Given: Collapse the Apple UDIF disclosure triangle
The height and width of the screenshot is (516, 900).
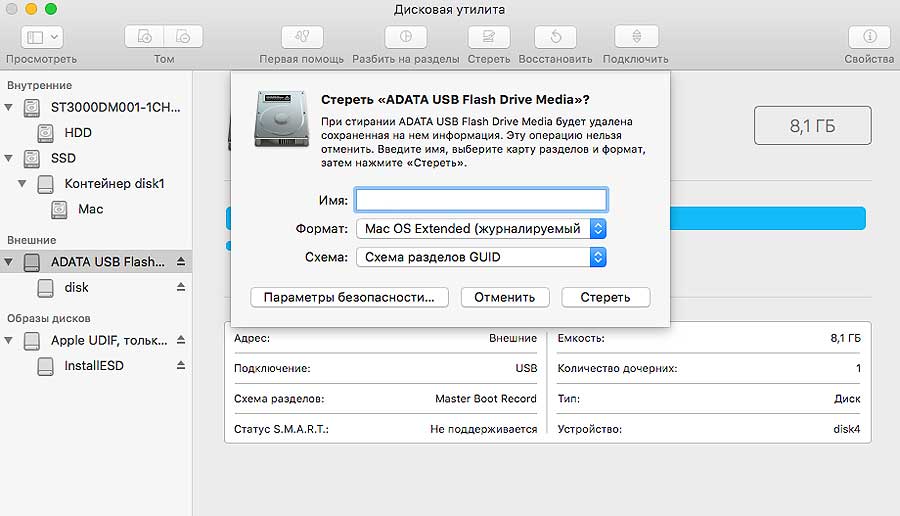Looking at the screenshot, I should point(9,340).
